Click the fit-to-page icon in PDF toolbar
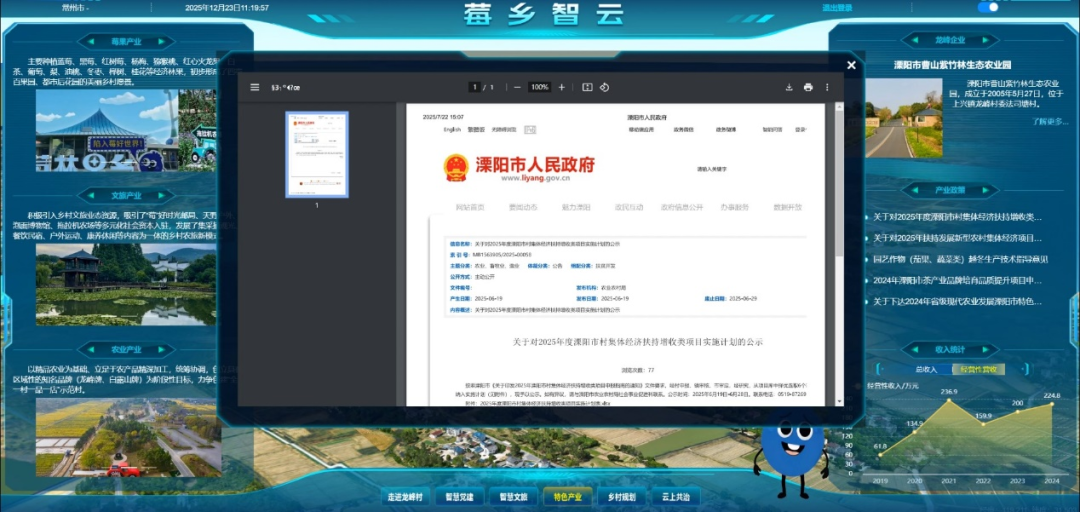Viewport: 1080px width, 512px height. point(587,87)
